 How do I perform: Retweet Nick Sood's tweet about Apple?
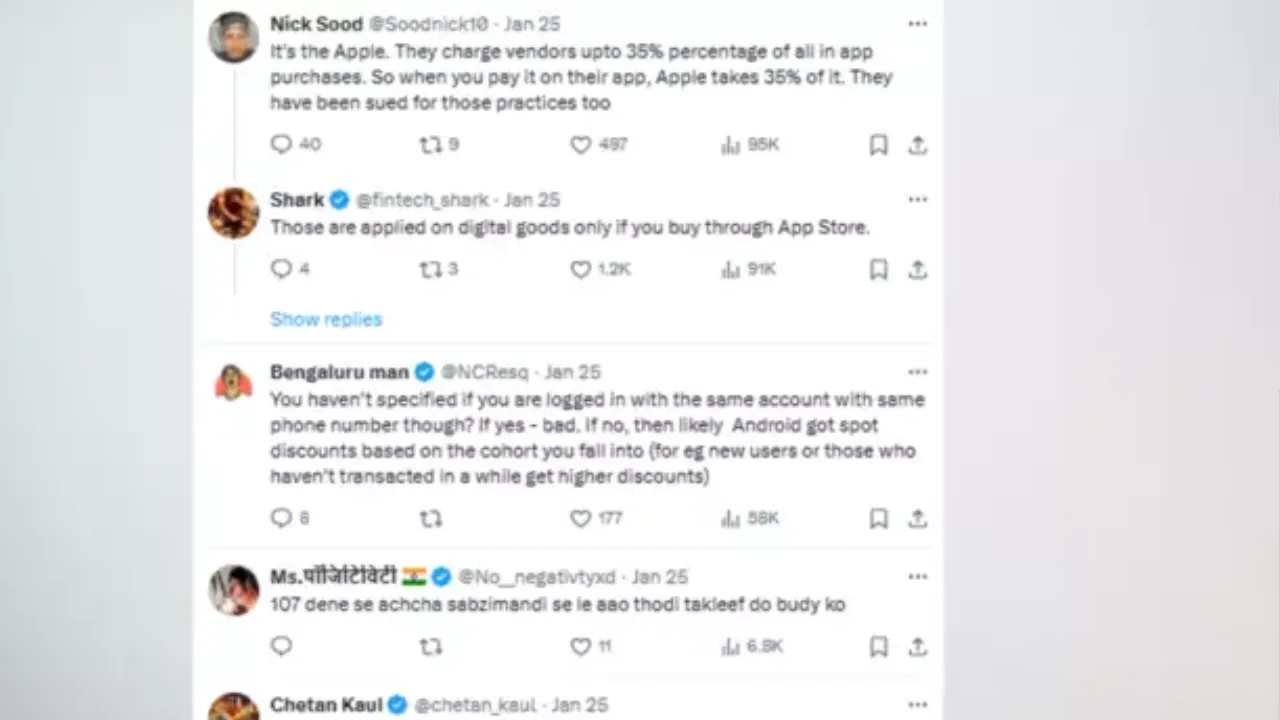431,145
